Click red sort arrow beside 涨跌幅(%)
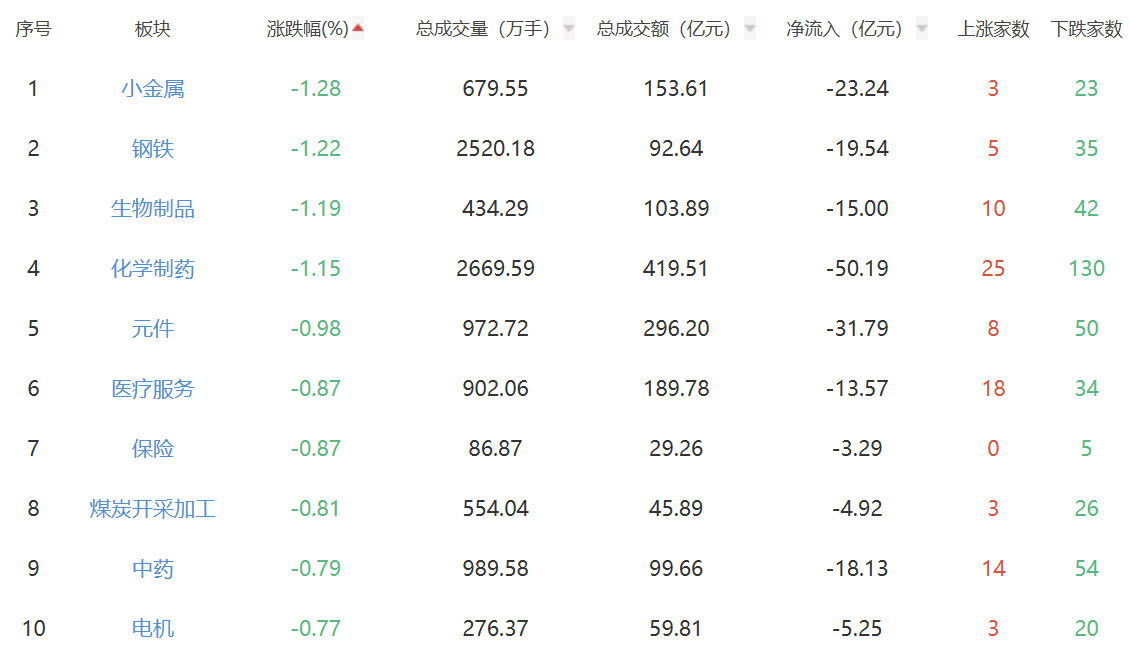1130x660 pixels. pos(357,28)
